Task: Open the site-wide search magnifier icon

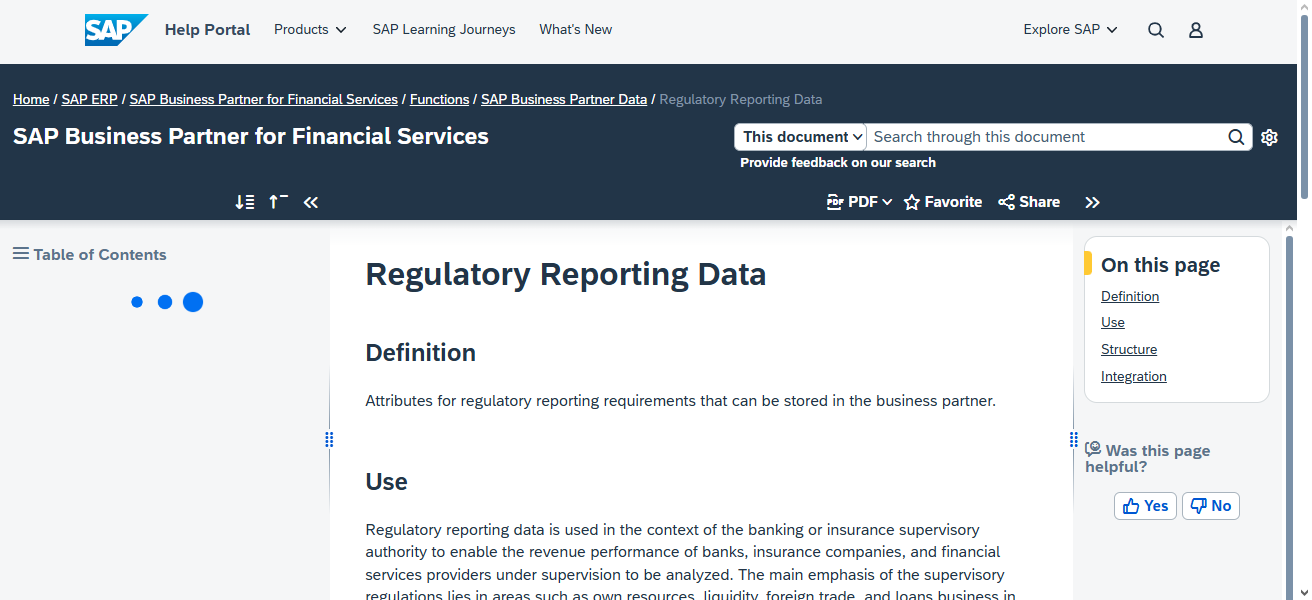Action: coord(1155,30)
